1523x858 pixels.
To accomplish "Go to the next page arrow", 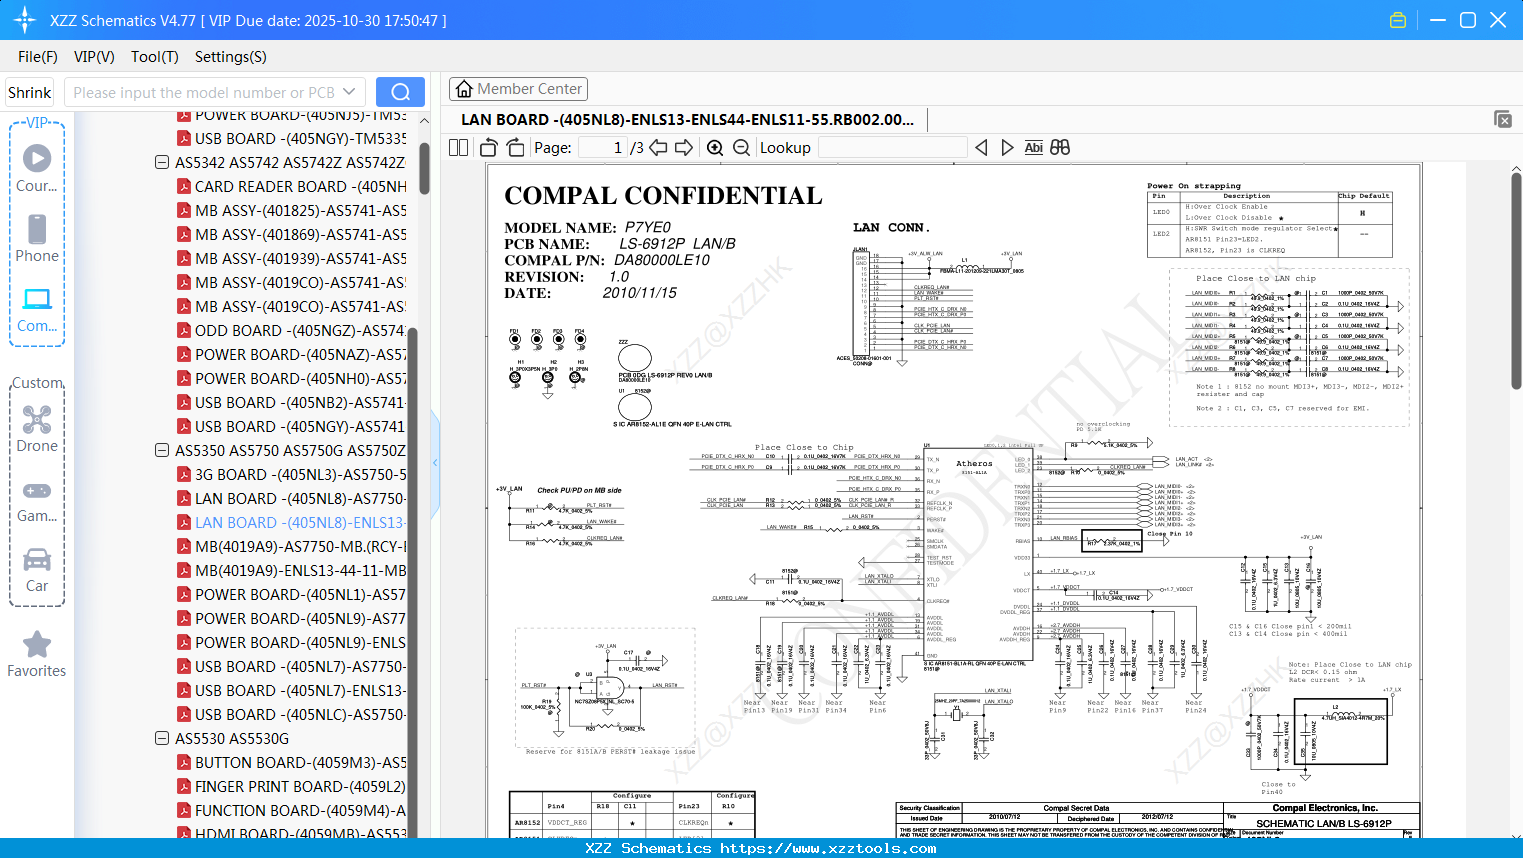I will 684,148.
